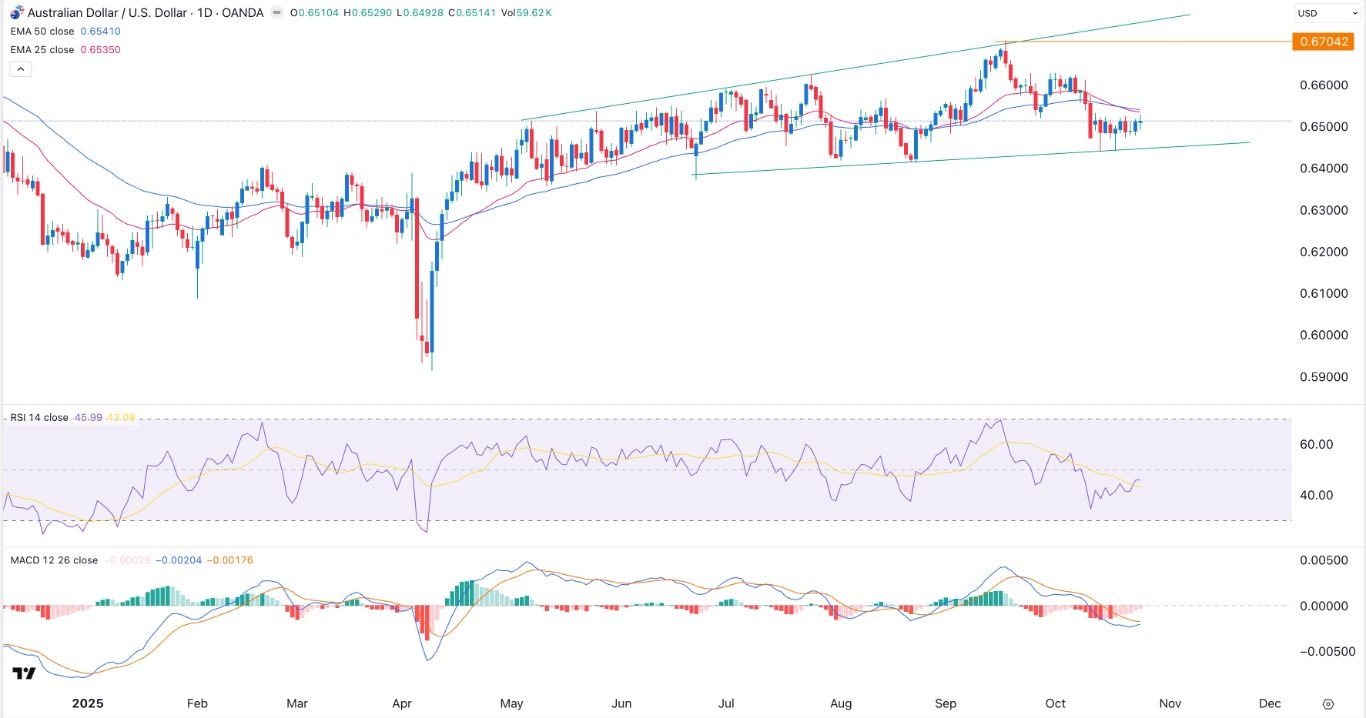
Task: Click the Nov label on the time axis
Action: pos(1169,703)
